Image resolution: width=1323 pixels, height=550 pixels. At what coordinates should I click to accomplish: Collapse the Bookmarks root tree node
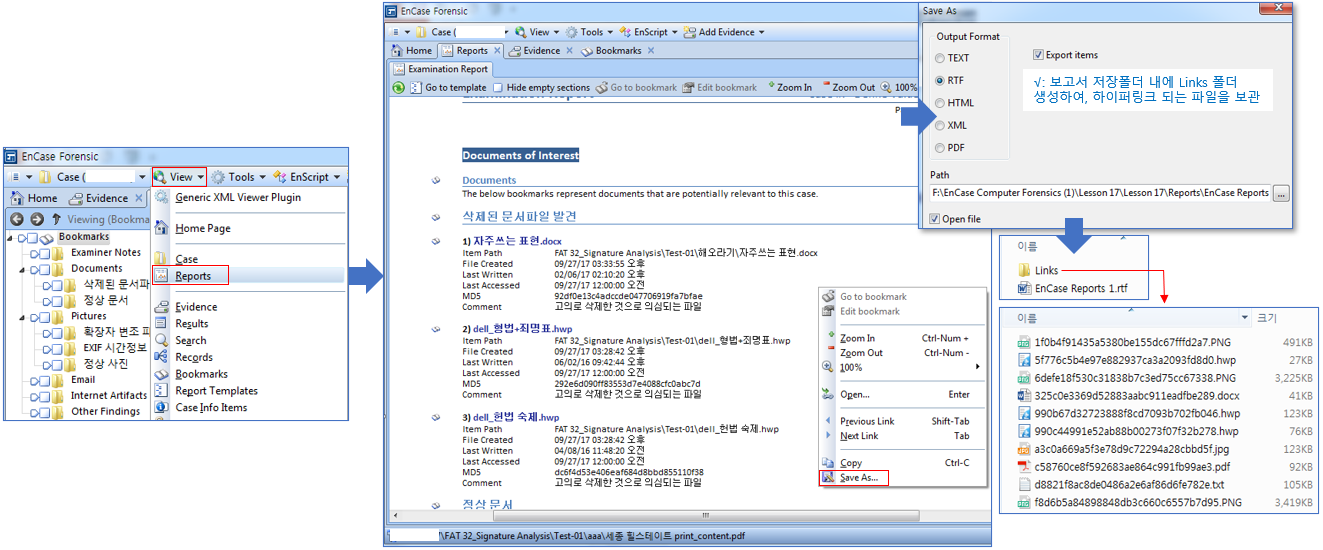(9, 238)
